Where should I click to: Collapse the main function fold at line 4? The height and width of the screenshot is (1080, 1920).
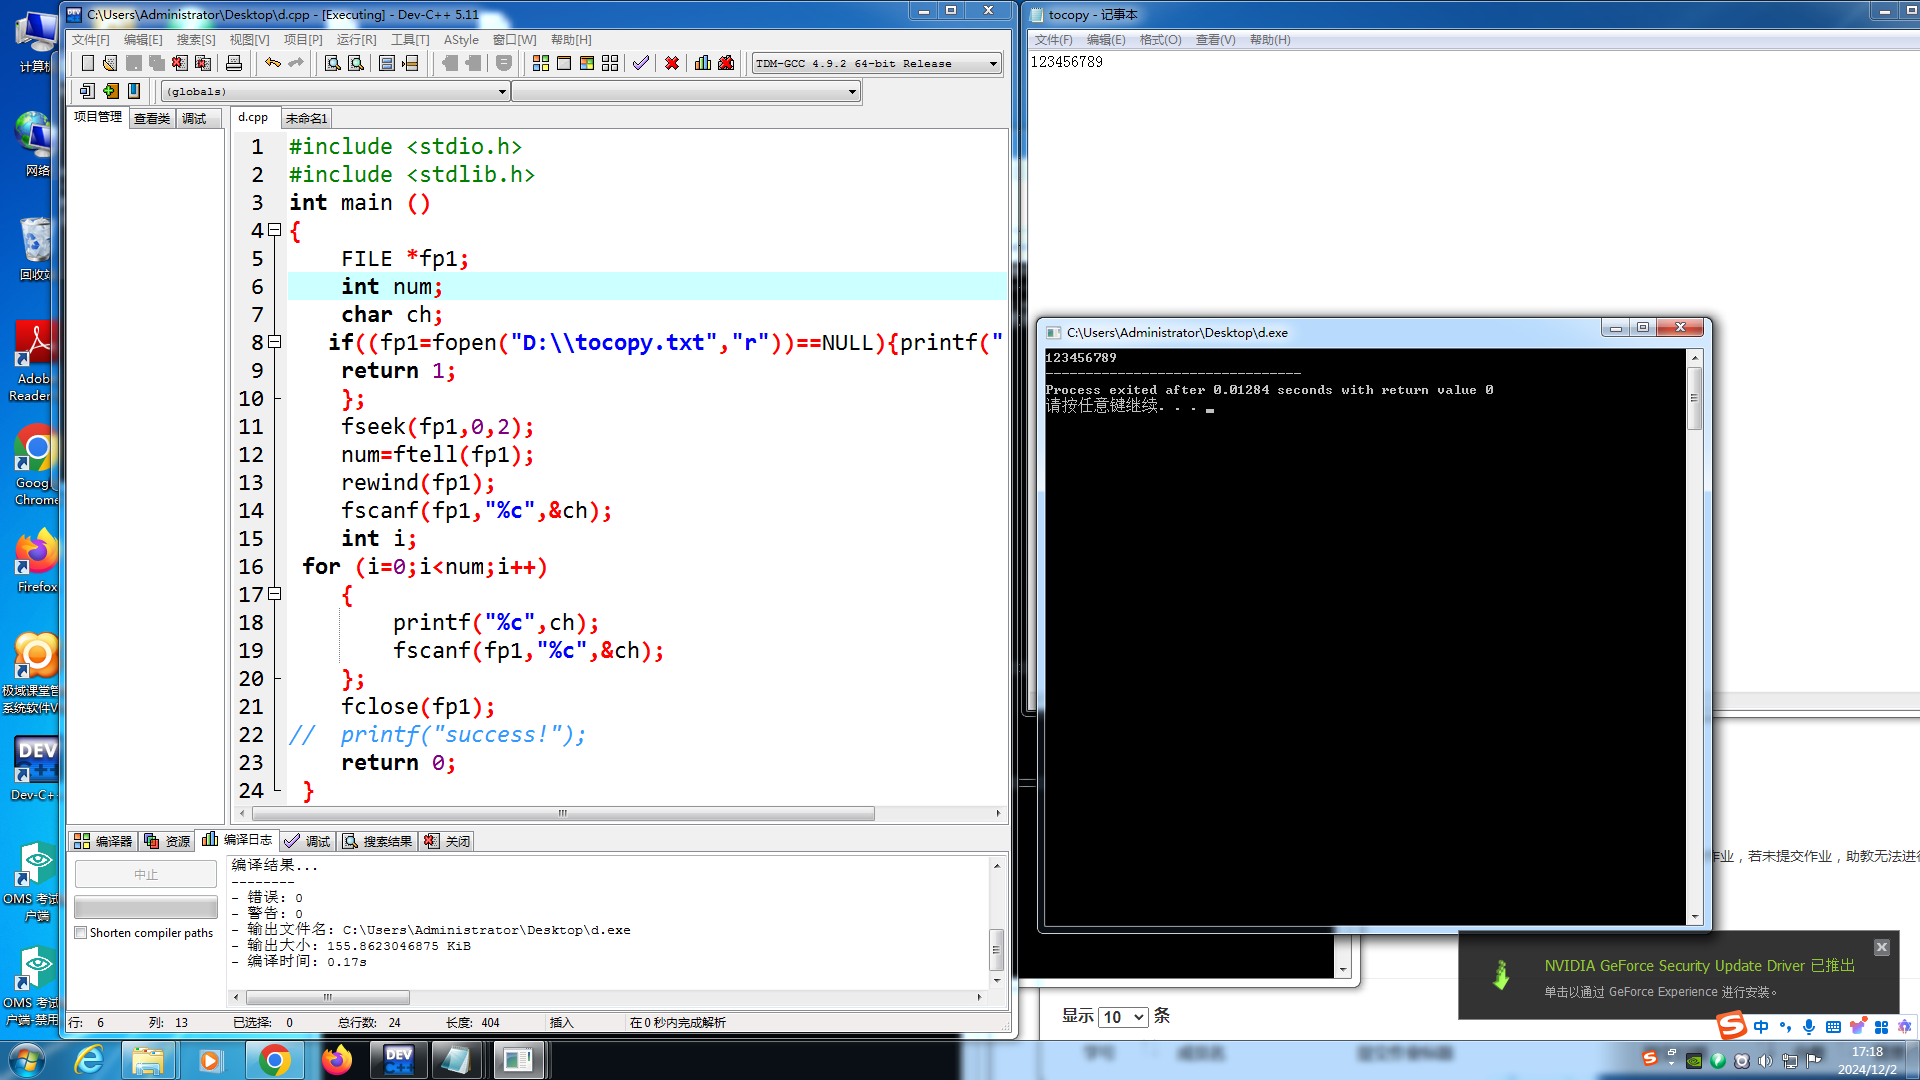click(x=275, y=230)
